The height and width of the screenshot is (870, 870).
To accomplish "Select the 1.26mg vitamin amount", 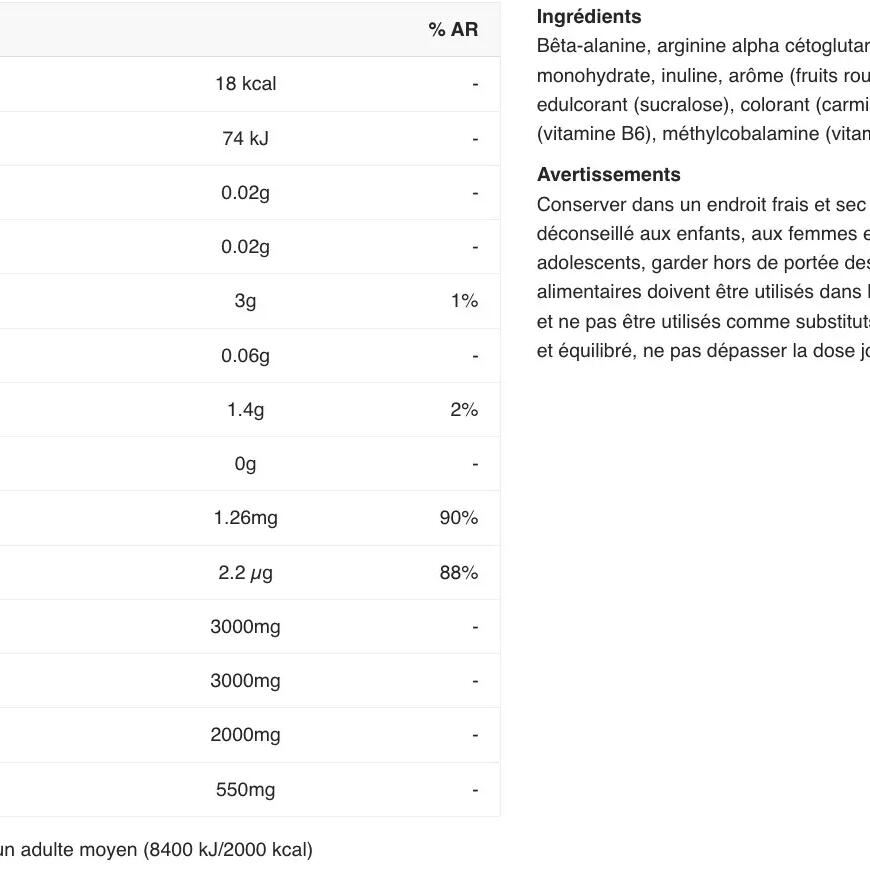I will [x=245, y=518].
